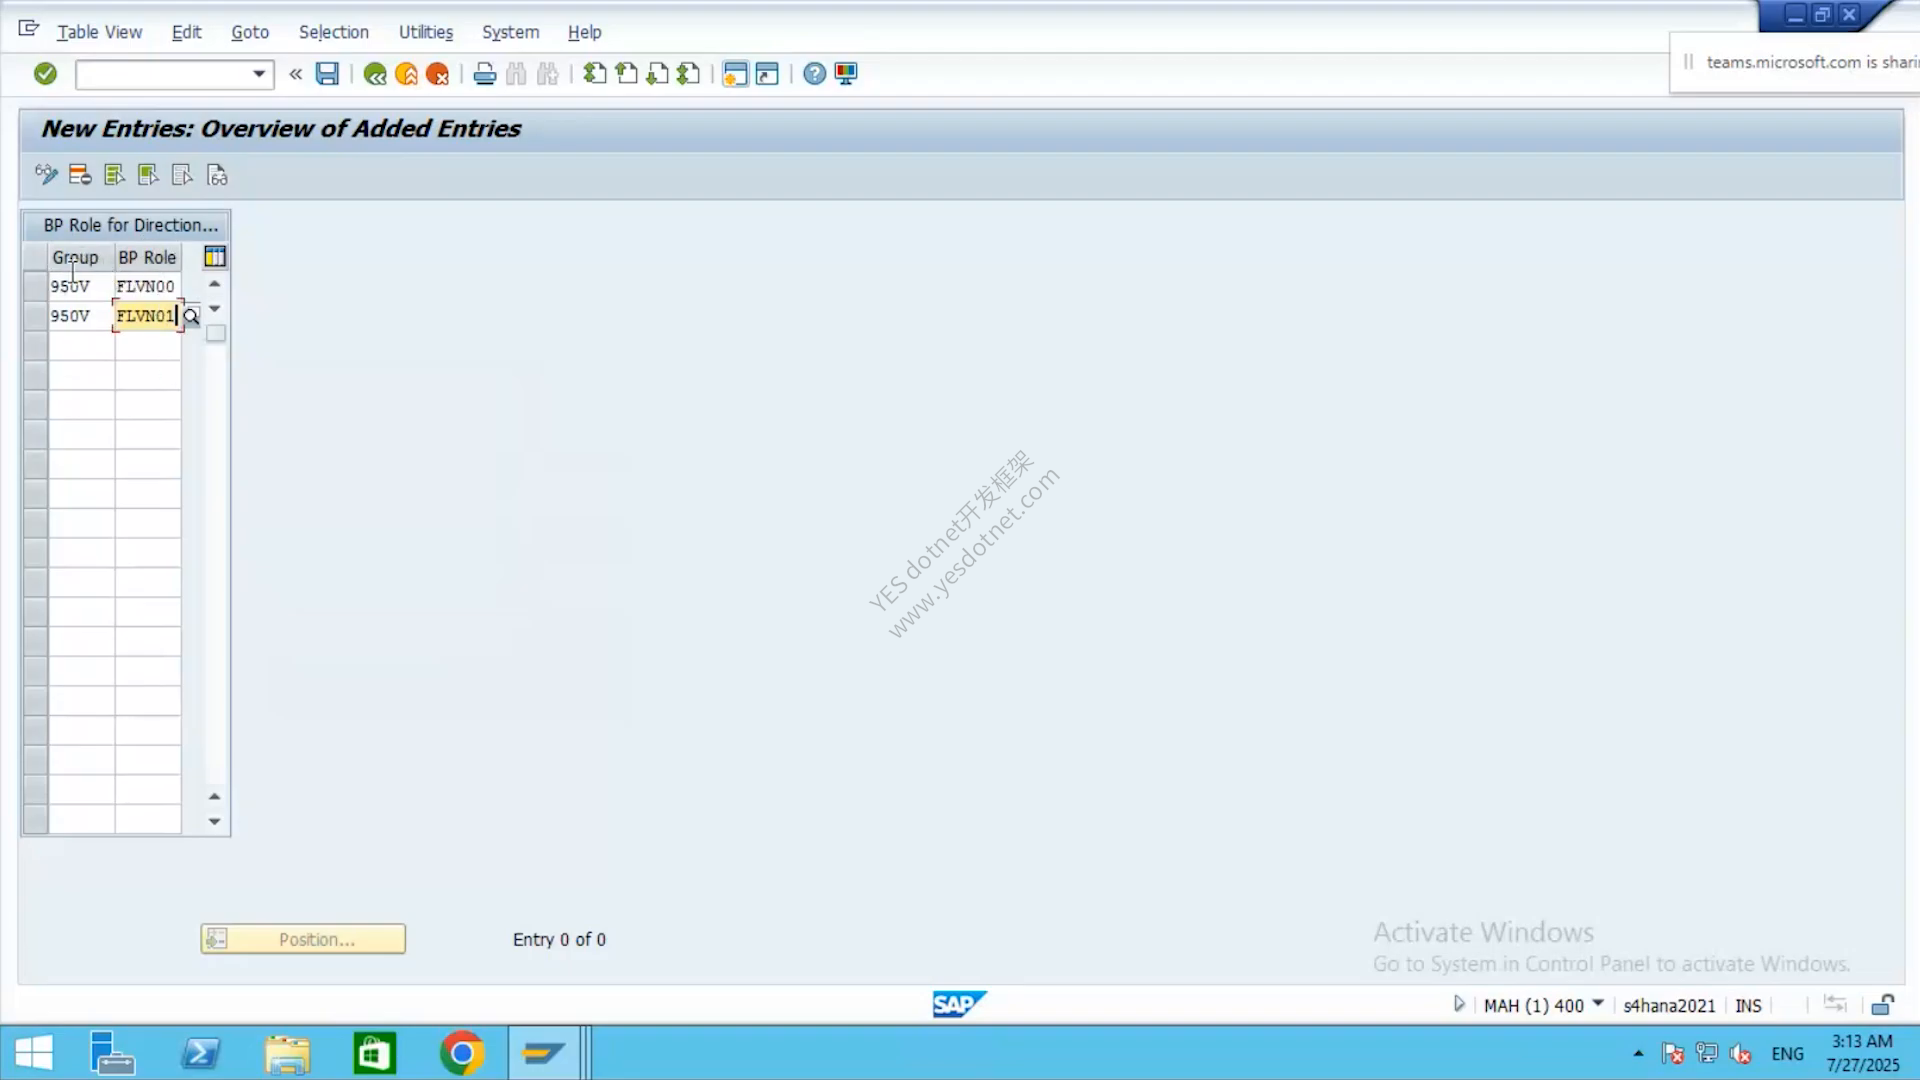Click the table scroll down arrow
This screenshot has height=1080, width=1920.
pyautogui.click(x=214, y=822)
